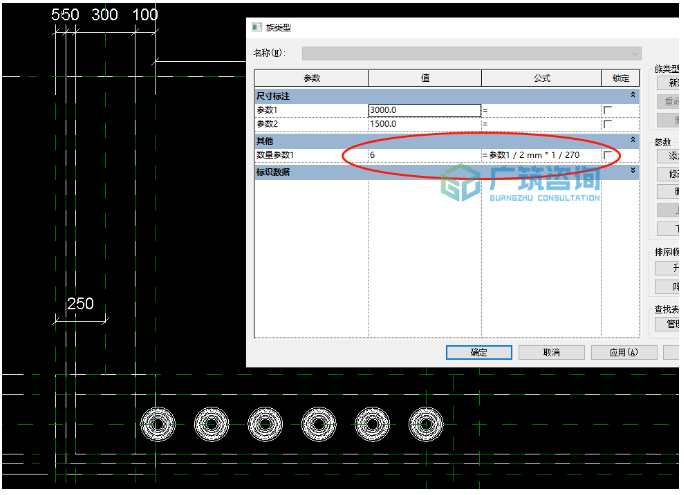The image size is (684, 495).
Task: Apply changes with 应用(A)
Action: point(624,352)
